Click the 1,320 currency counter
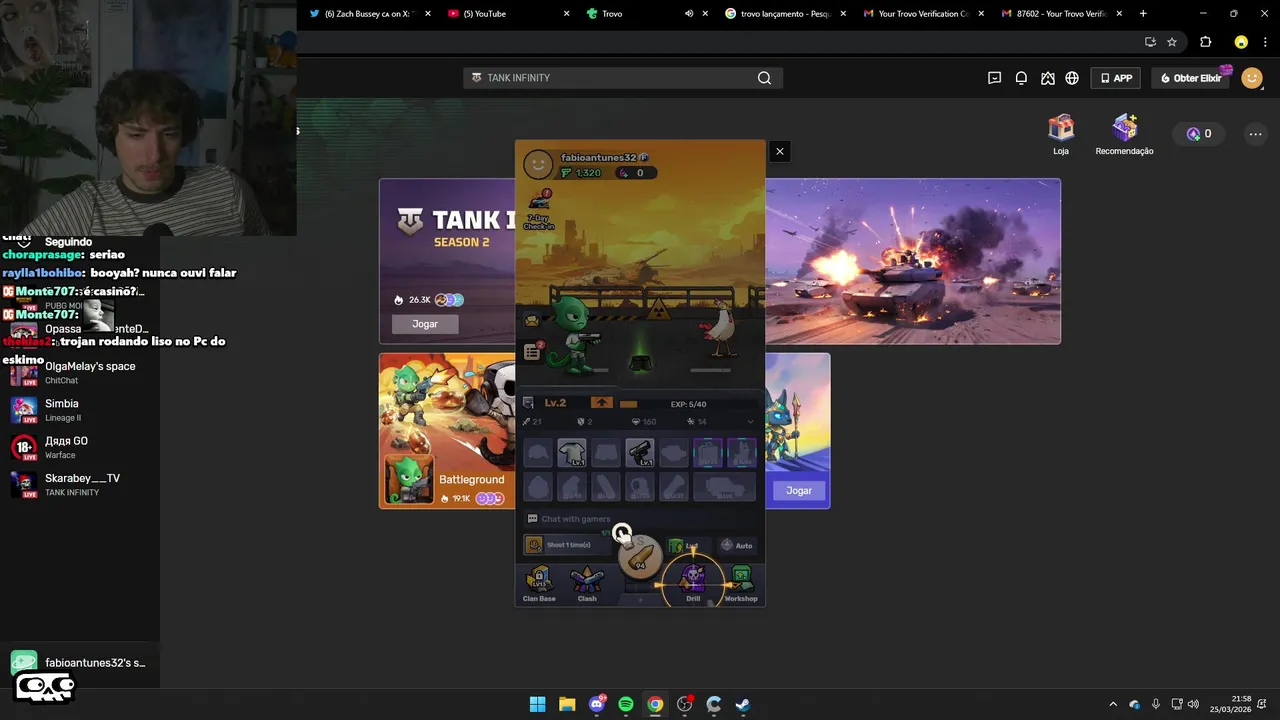 (x=581, y=173)
